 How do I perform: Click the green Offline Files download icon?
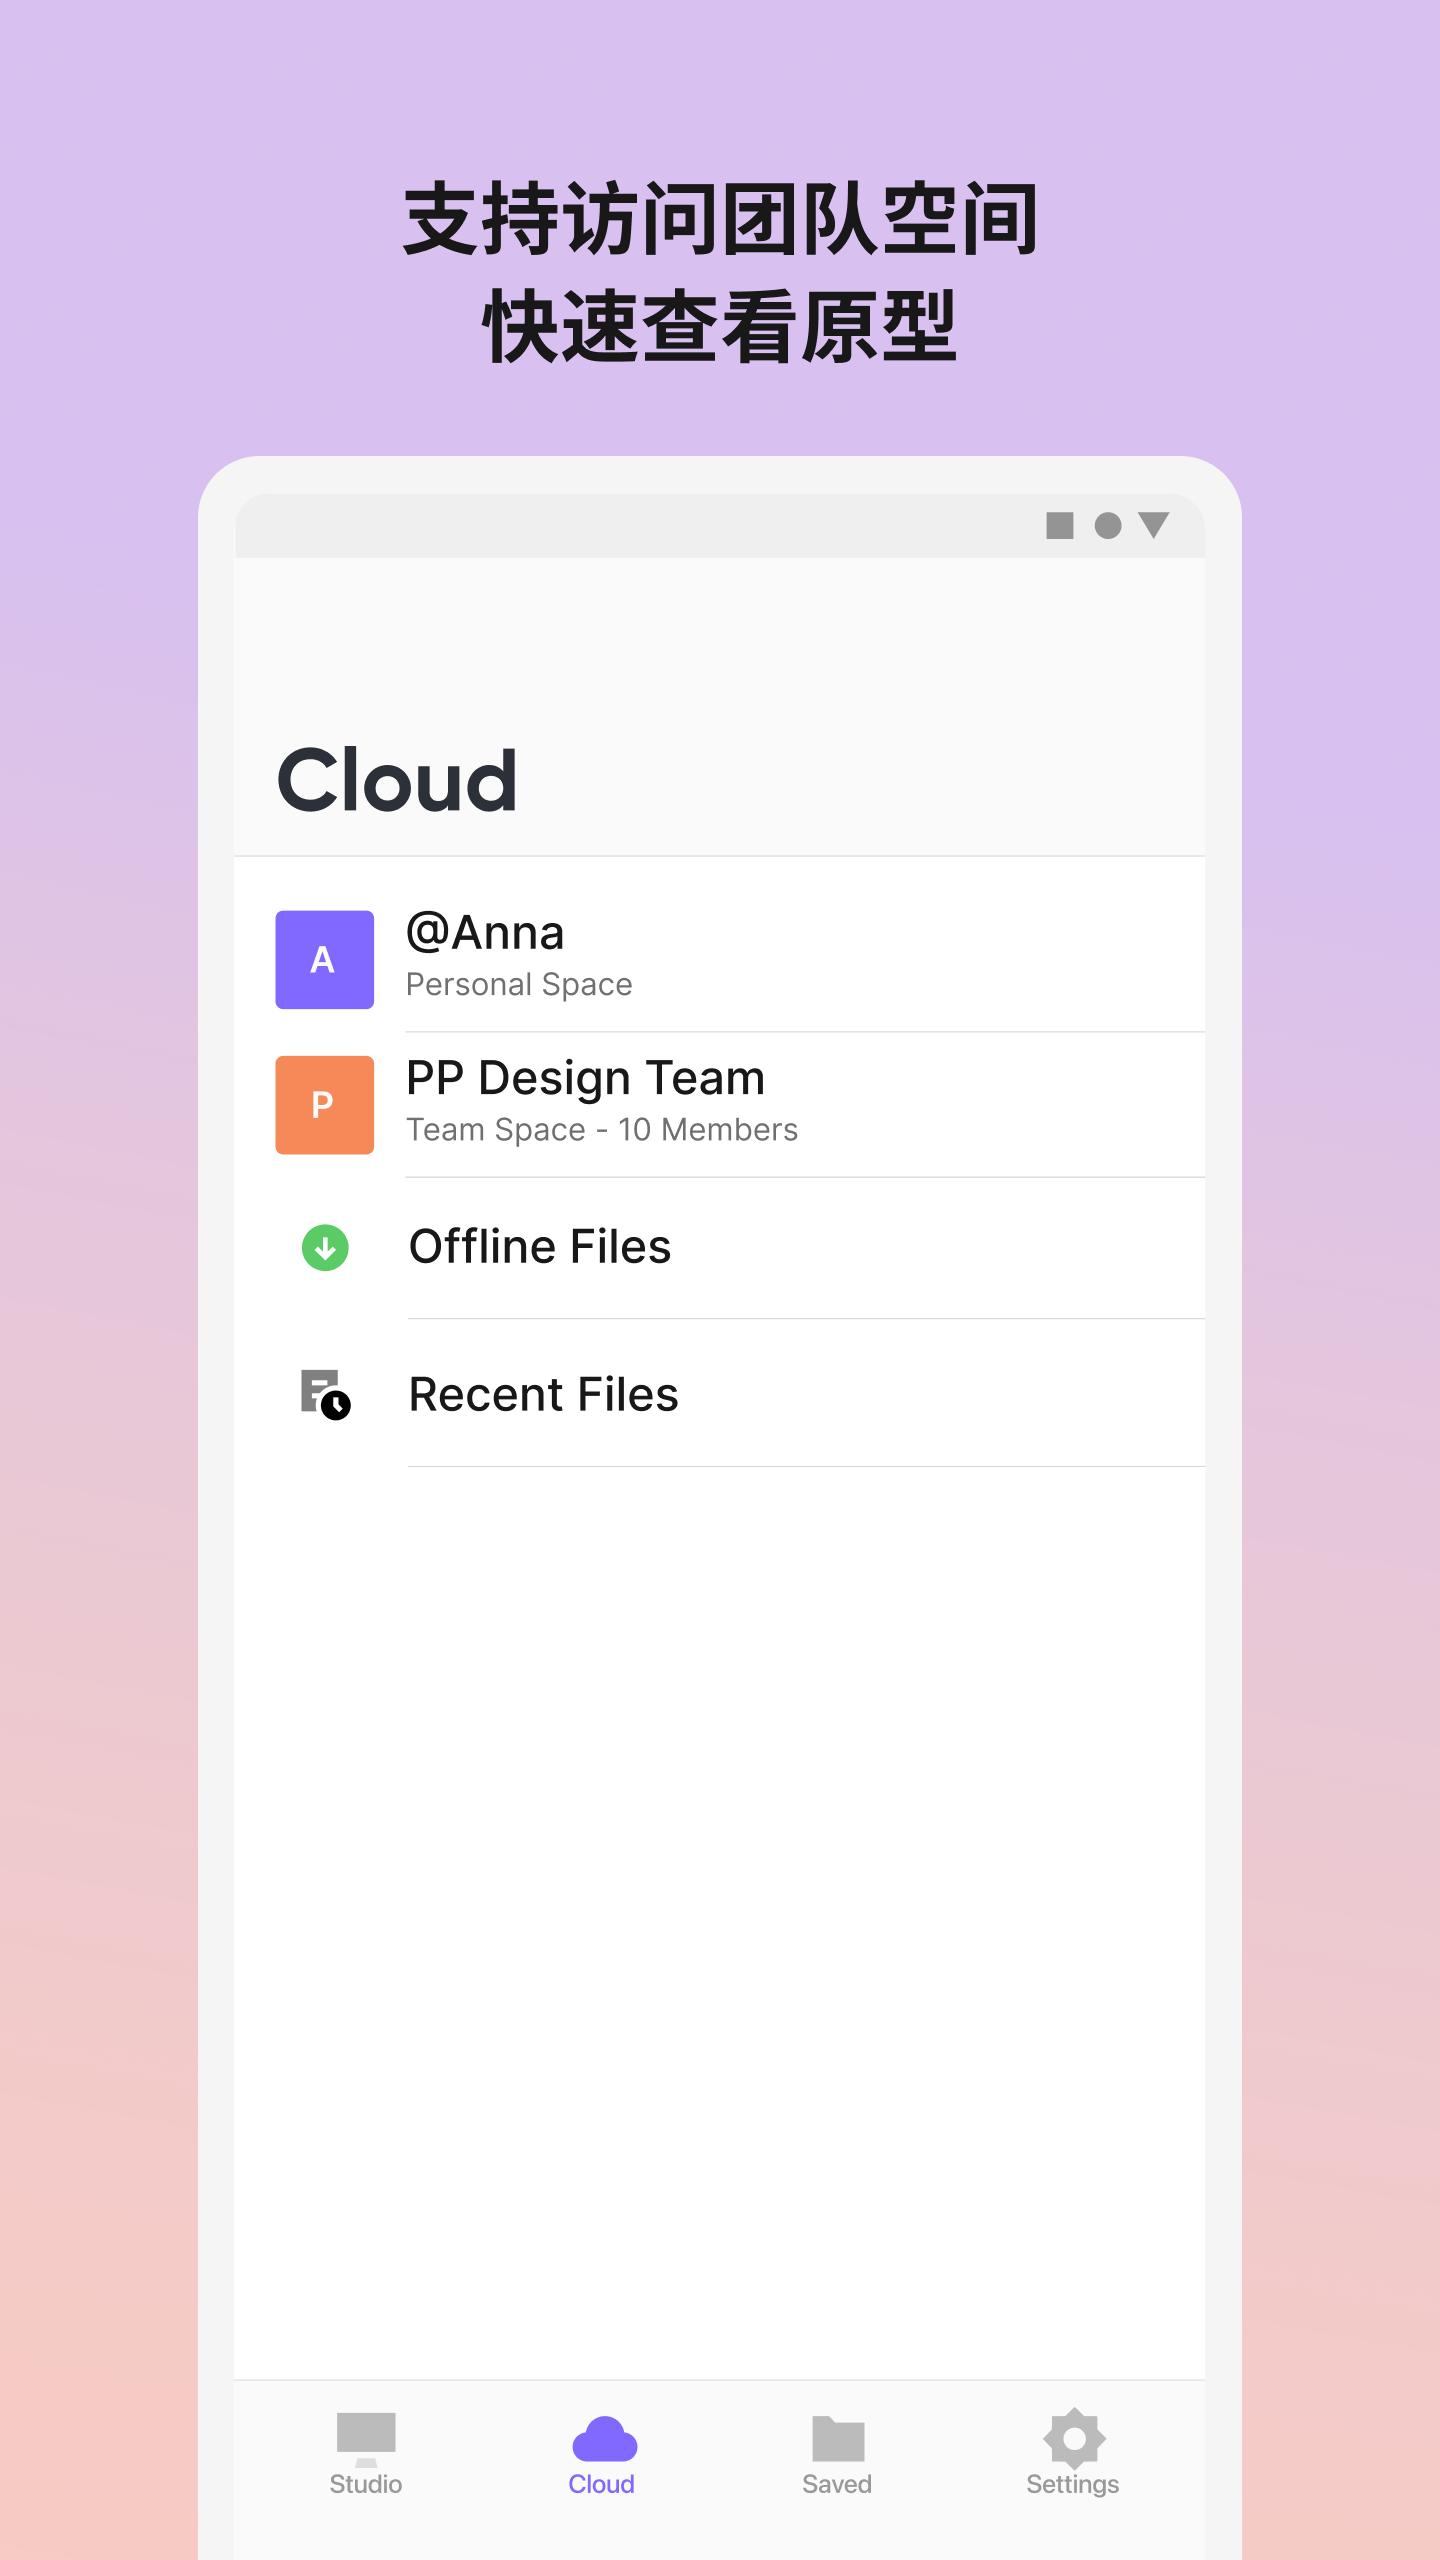pos(325,1248)
